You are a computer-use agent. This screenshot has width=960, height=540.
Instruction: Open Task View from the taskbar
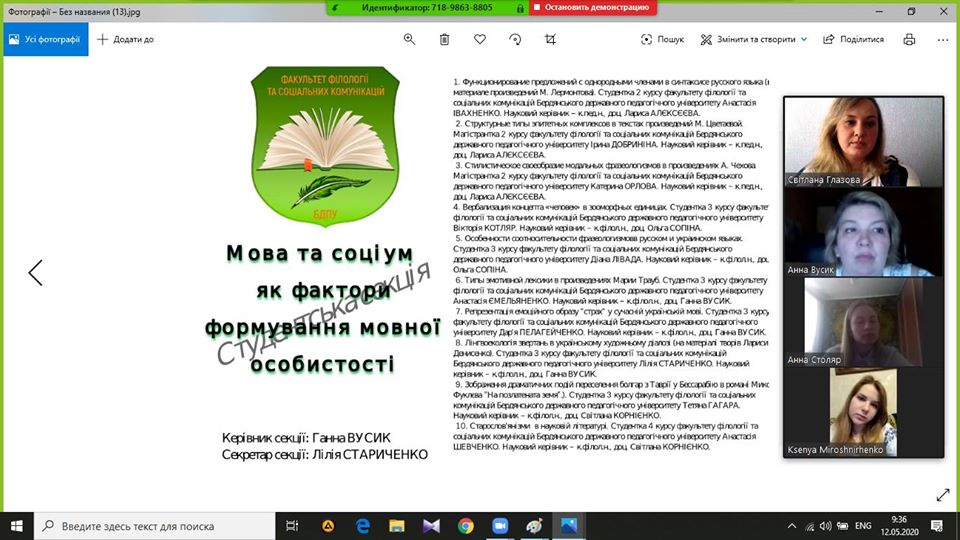coord(293,526)
